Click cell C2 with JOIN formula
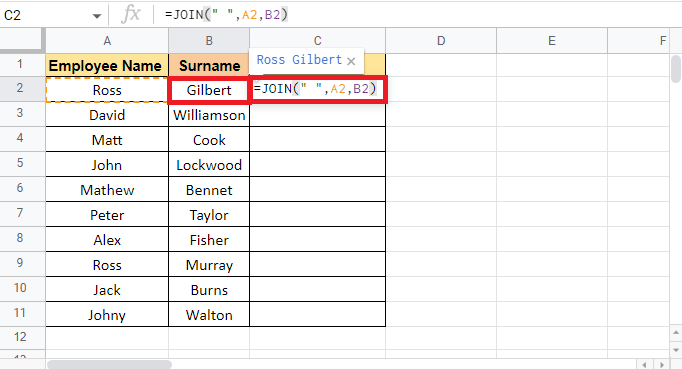Viewport: 682px width, 369px height. click(318, 90)
